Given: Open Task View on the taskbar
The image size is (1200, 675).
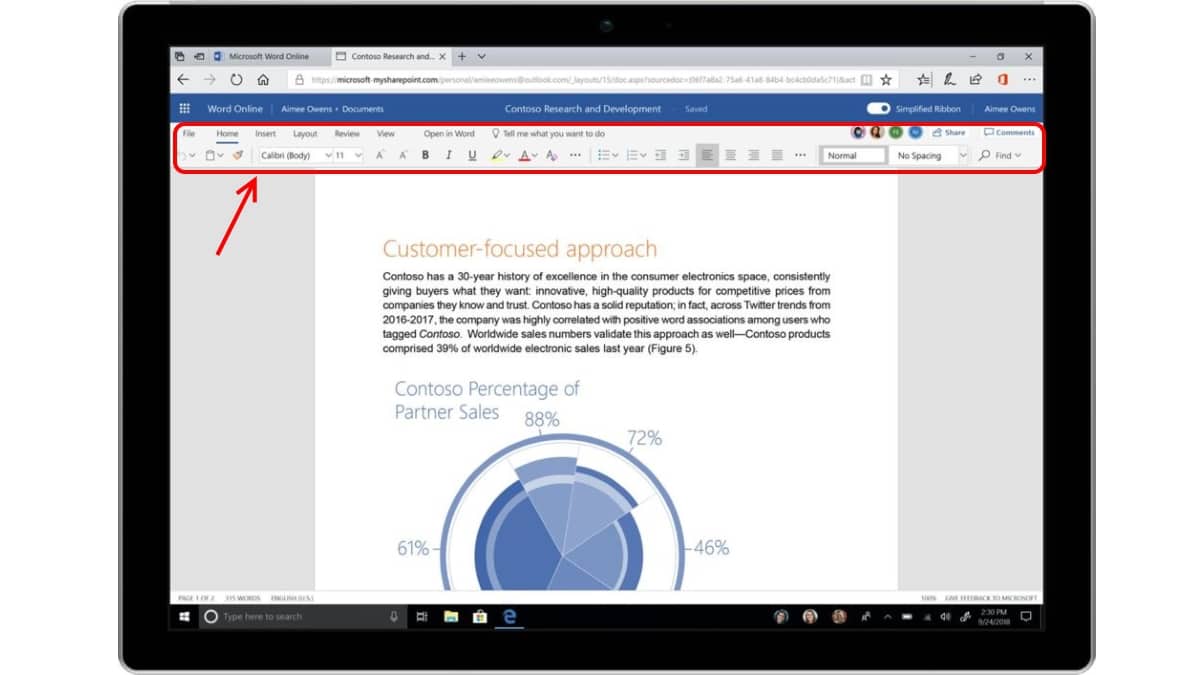Looking at the screenshot, I should (422, 617).
